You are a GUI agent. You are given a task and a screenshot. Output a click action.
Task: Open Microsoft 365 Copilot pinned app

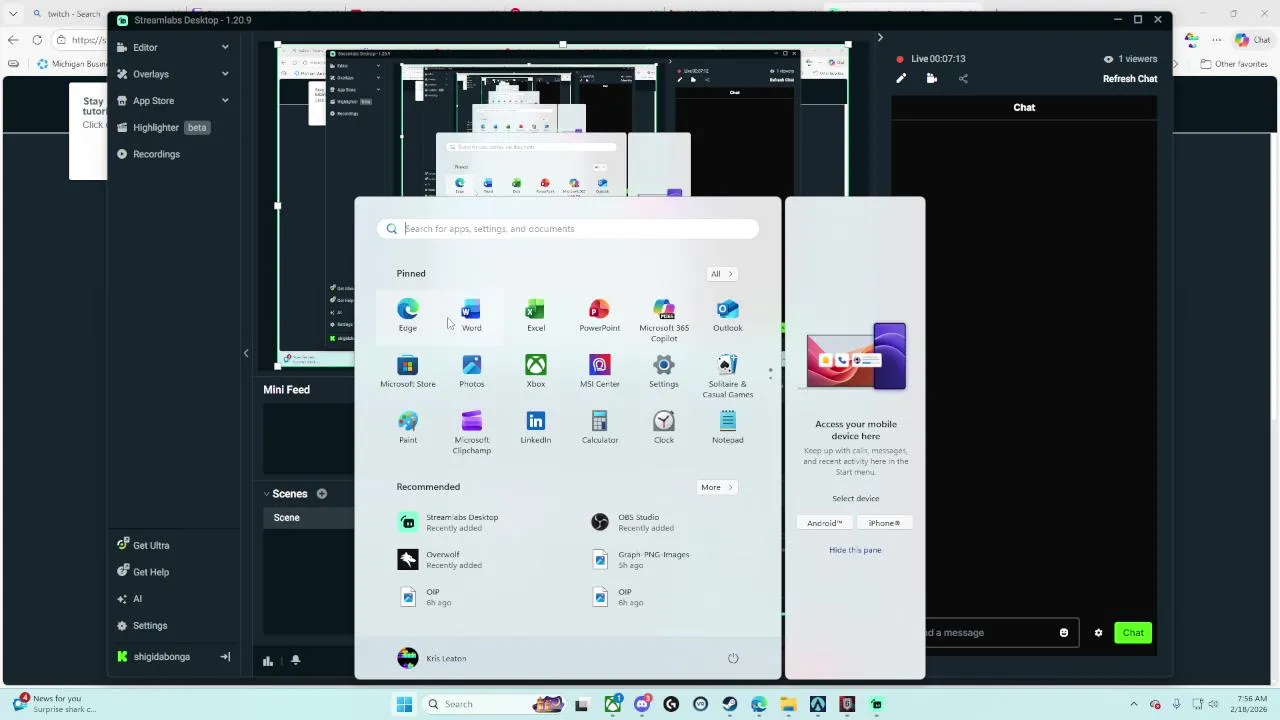pos(664,319)
